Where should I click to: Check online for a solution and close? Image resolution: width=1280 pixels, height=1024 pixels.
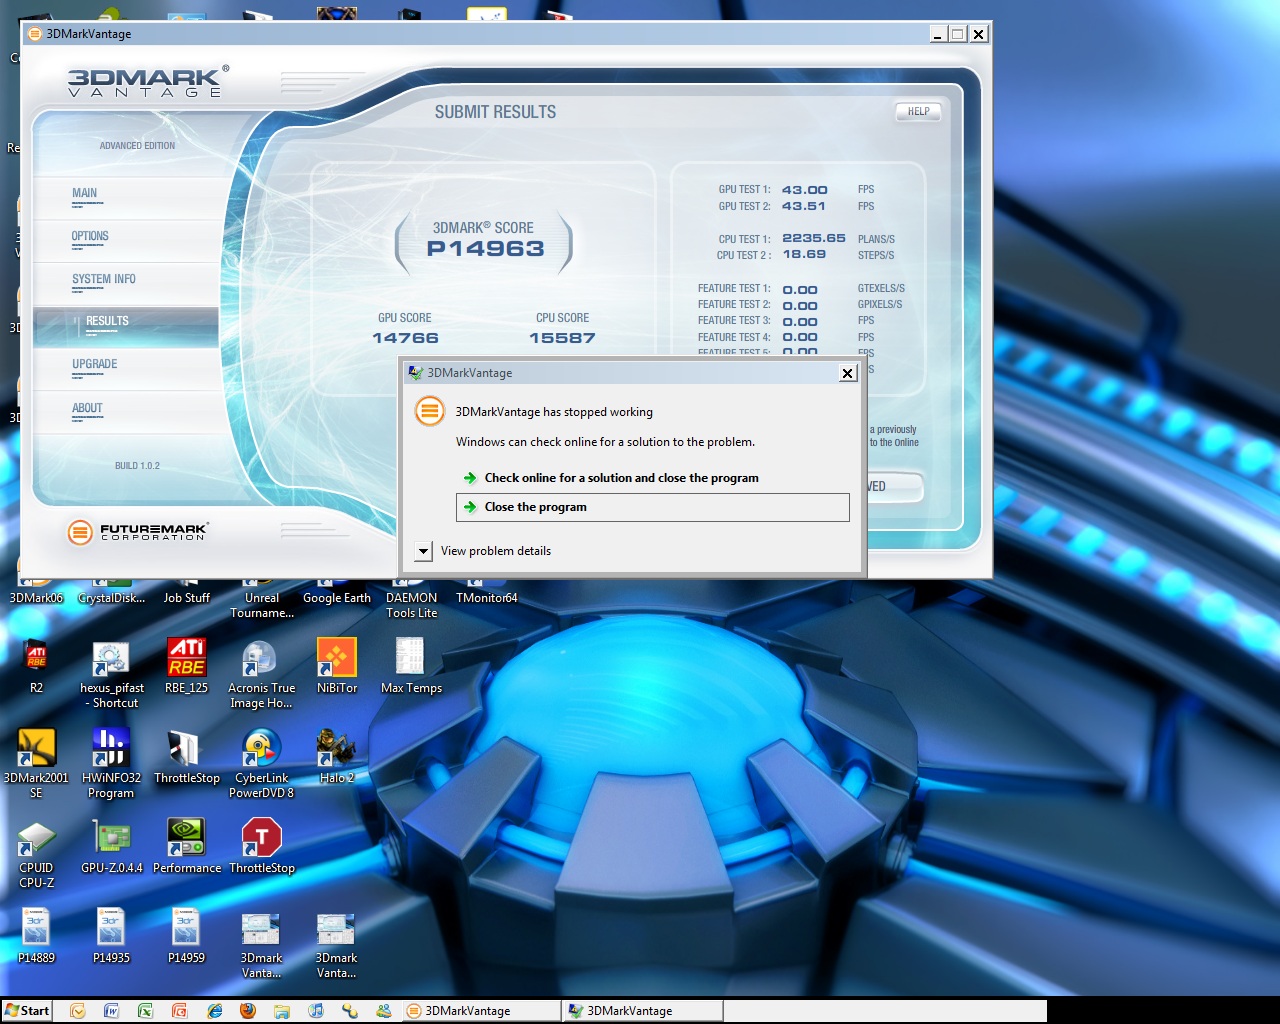(621, 478)
